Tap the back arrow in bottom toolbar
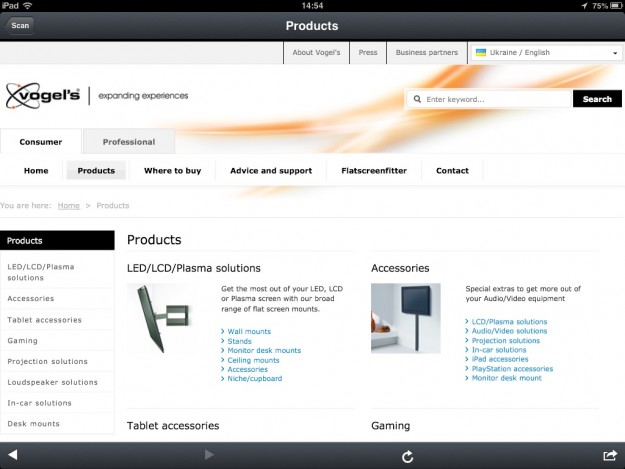The height and width of the screenshot is (469, 625). point(13,456)
